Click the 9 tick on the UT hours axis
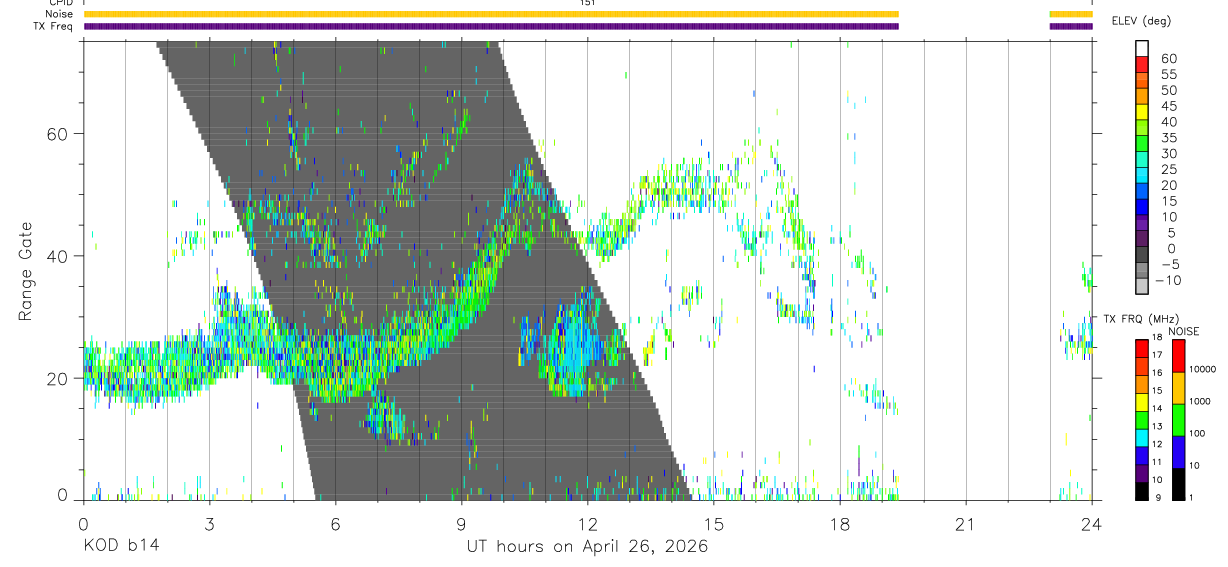 [x=462, y=524]
